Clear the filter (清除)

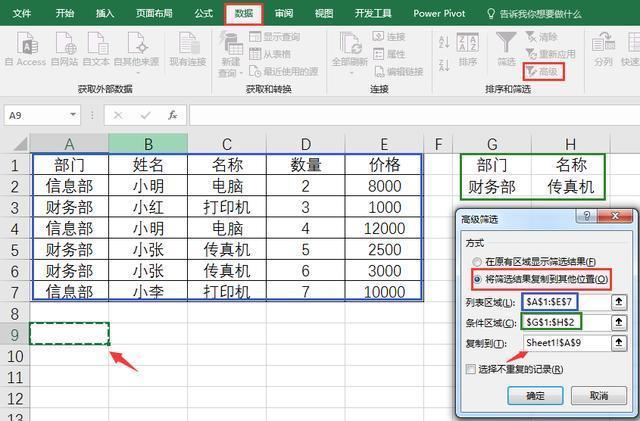541,37
